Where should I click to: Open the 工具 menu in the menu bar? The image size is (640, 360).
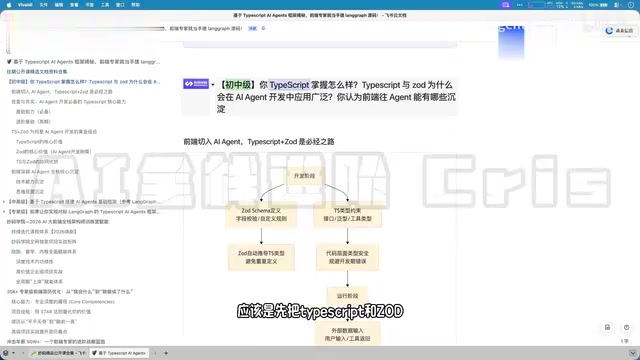[105, 5]
